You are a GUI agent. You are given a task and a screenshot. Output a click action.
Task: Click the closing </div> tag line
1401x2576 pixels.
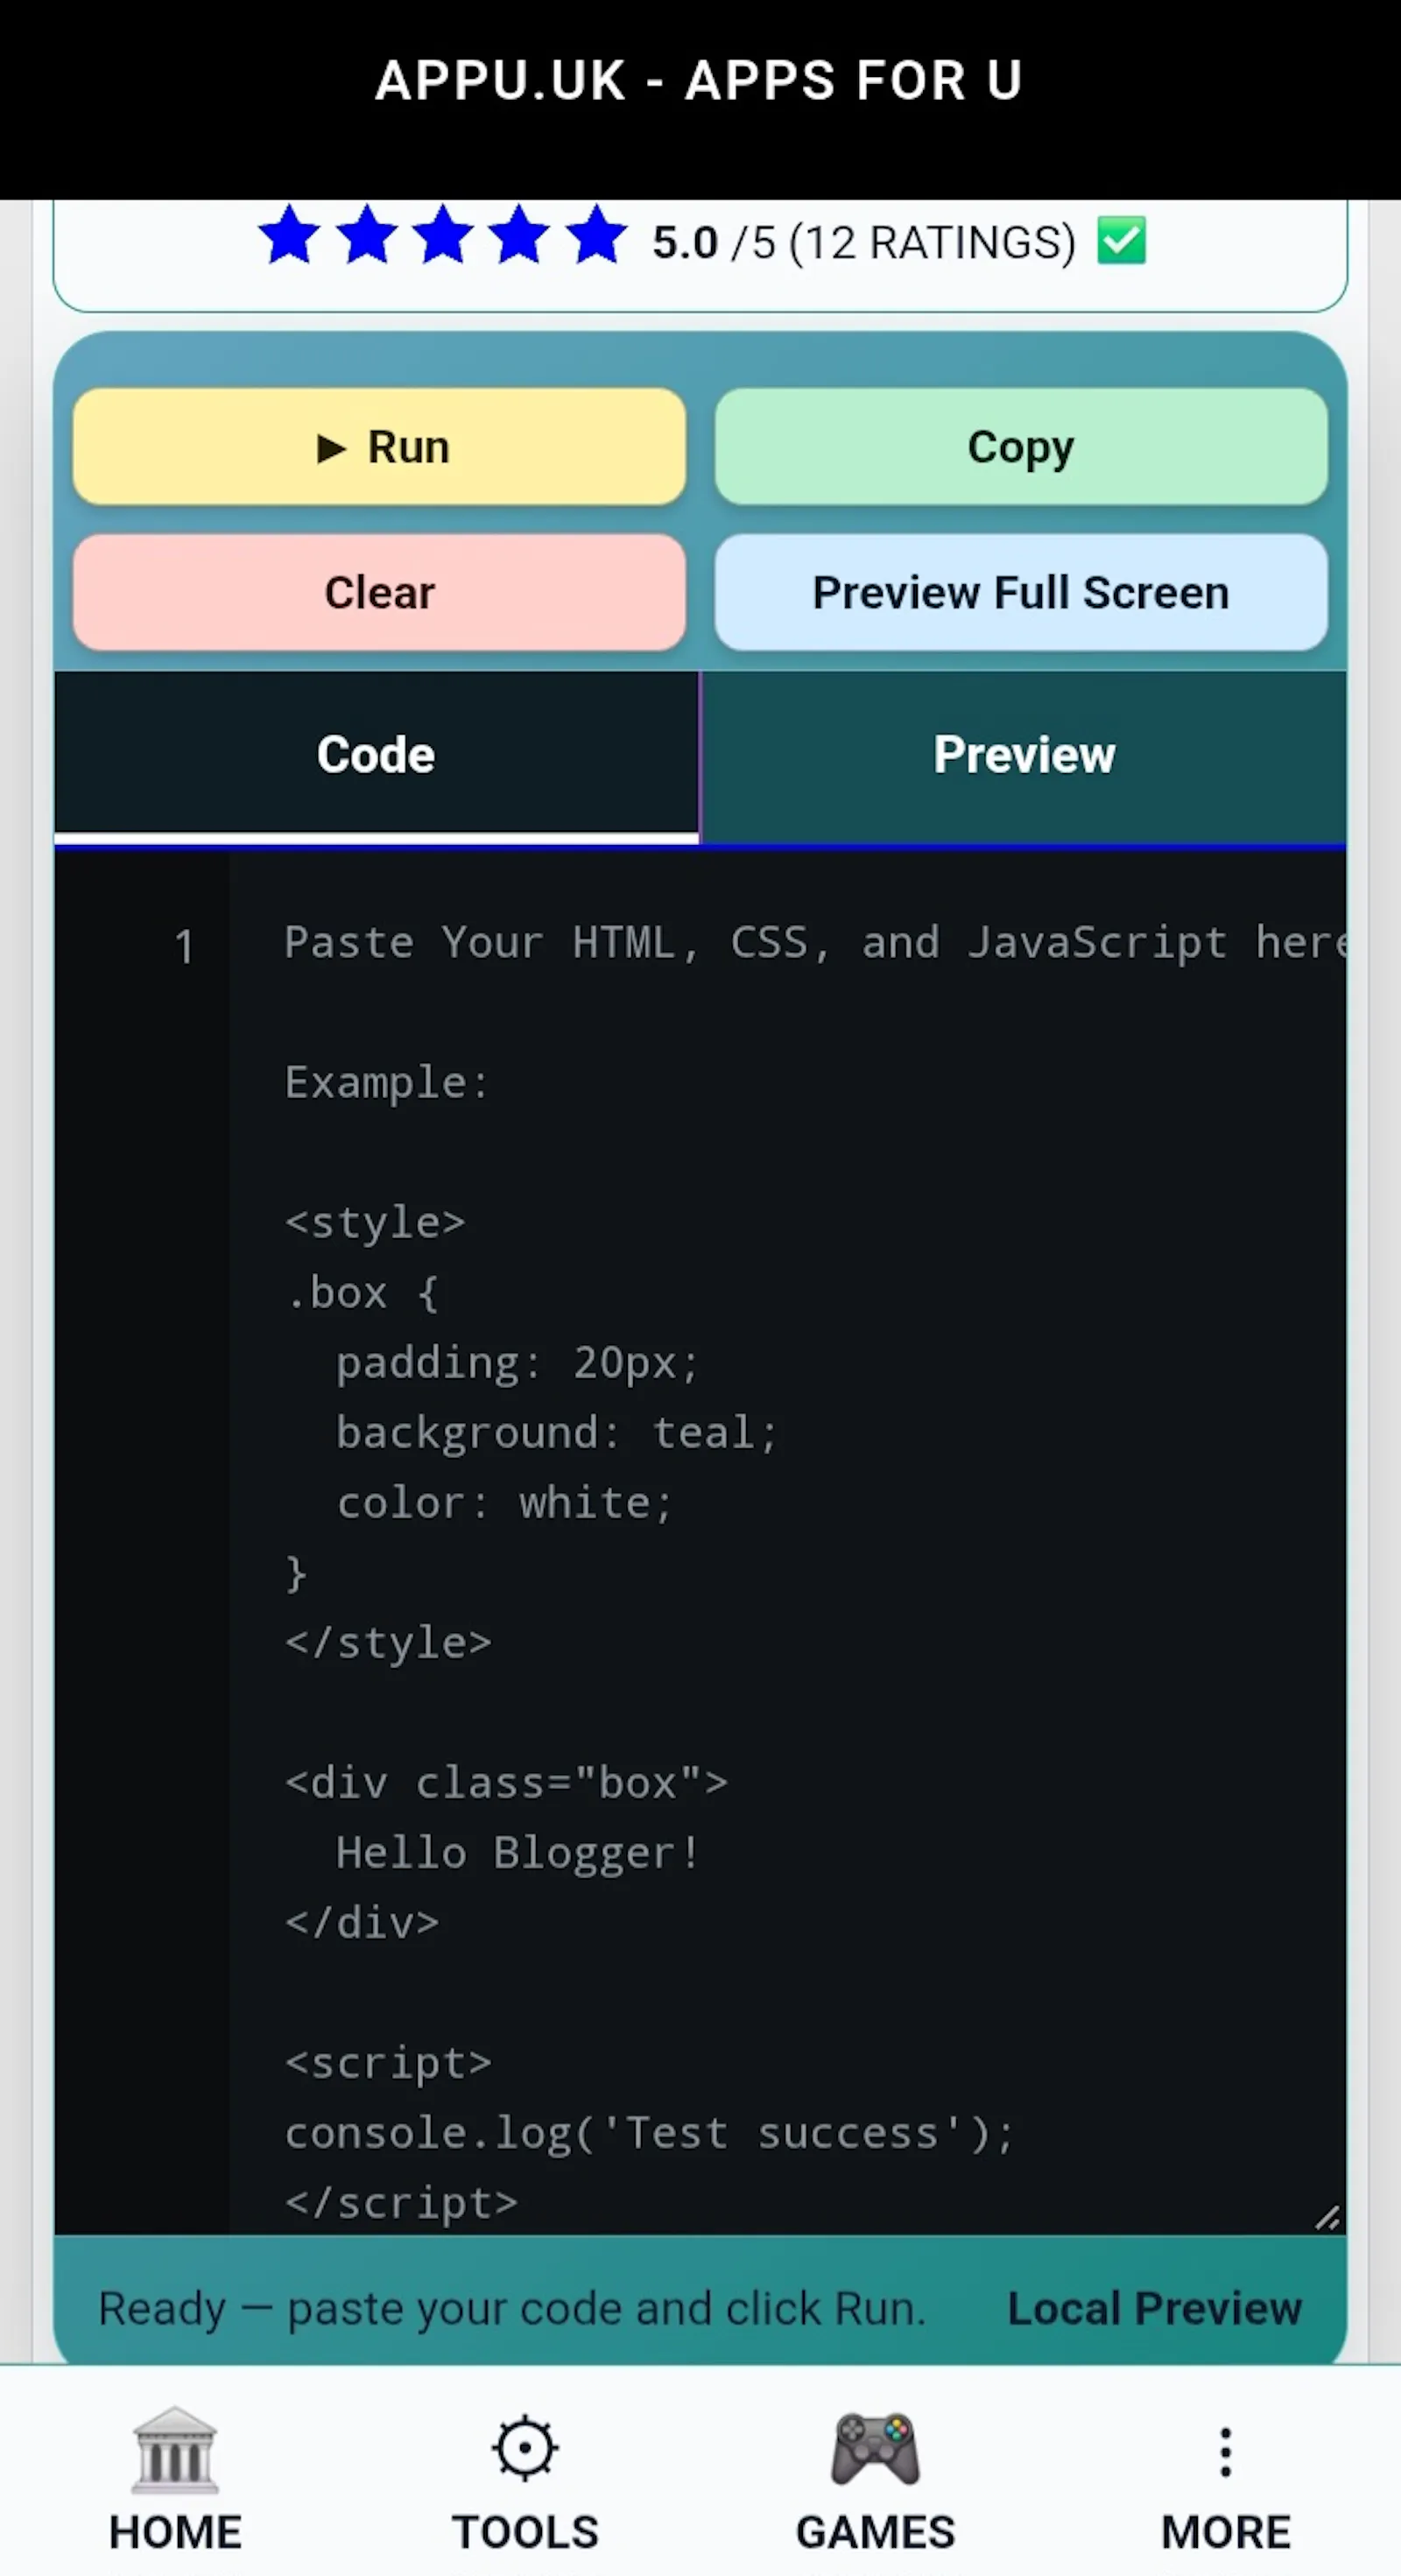362,1923
